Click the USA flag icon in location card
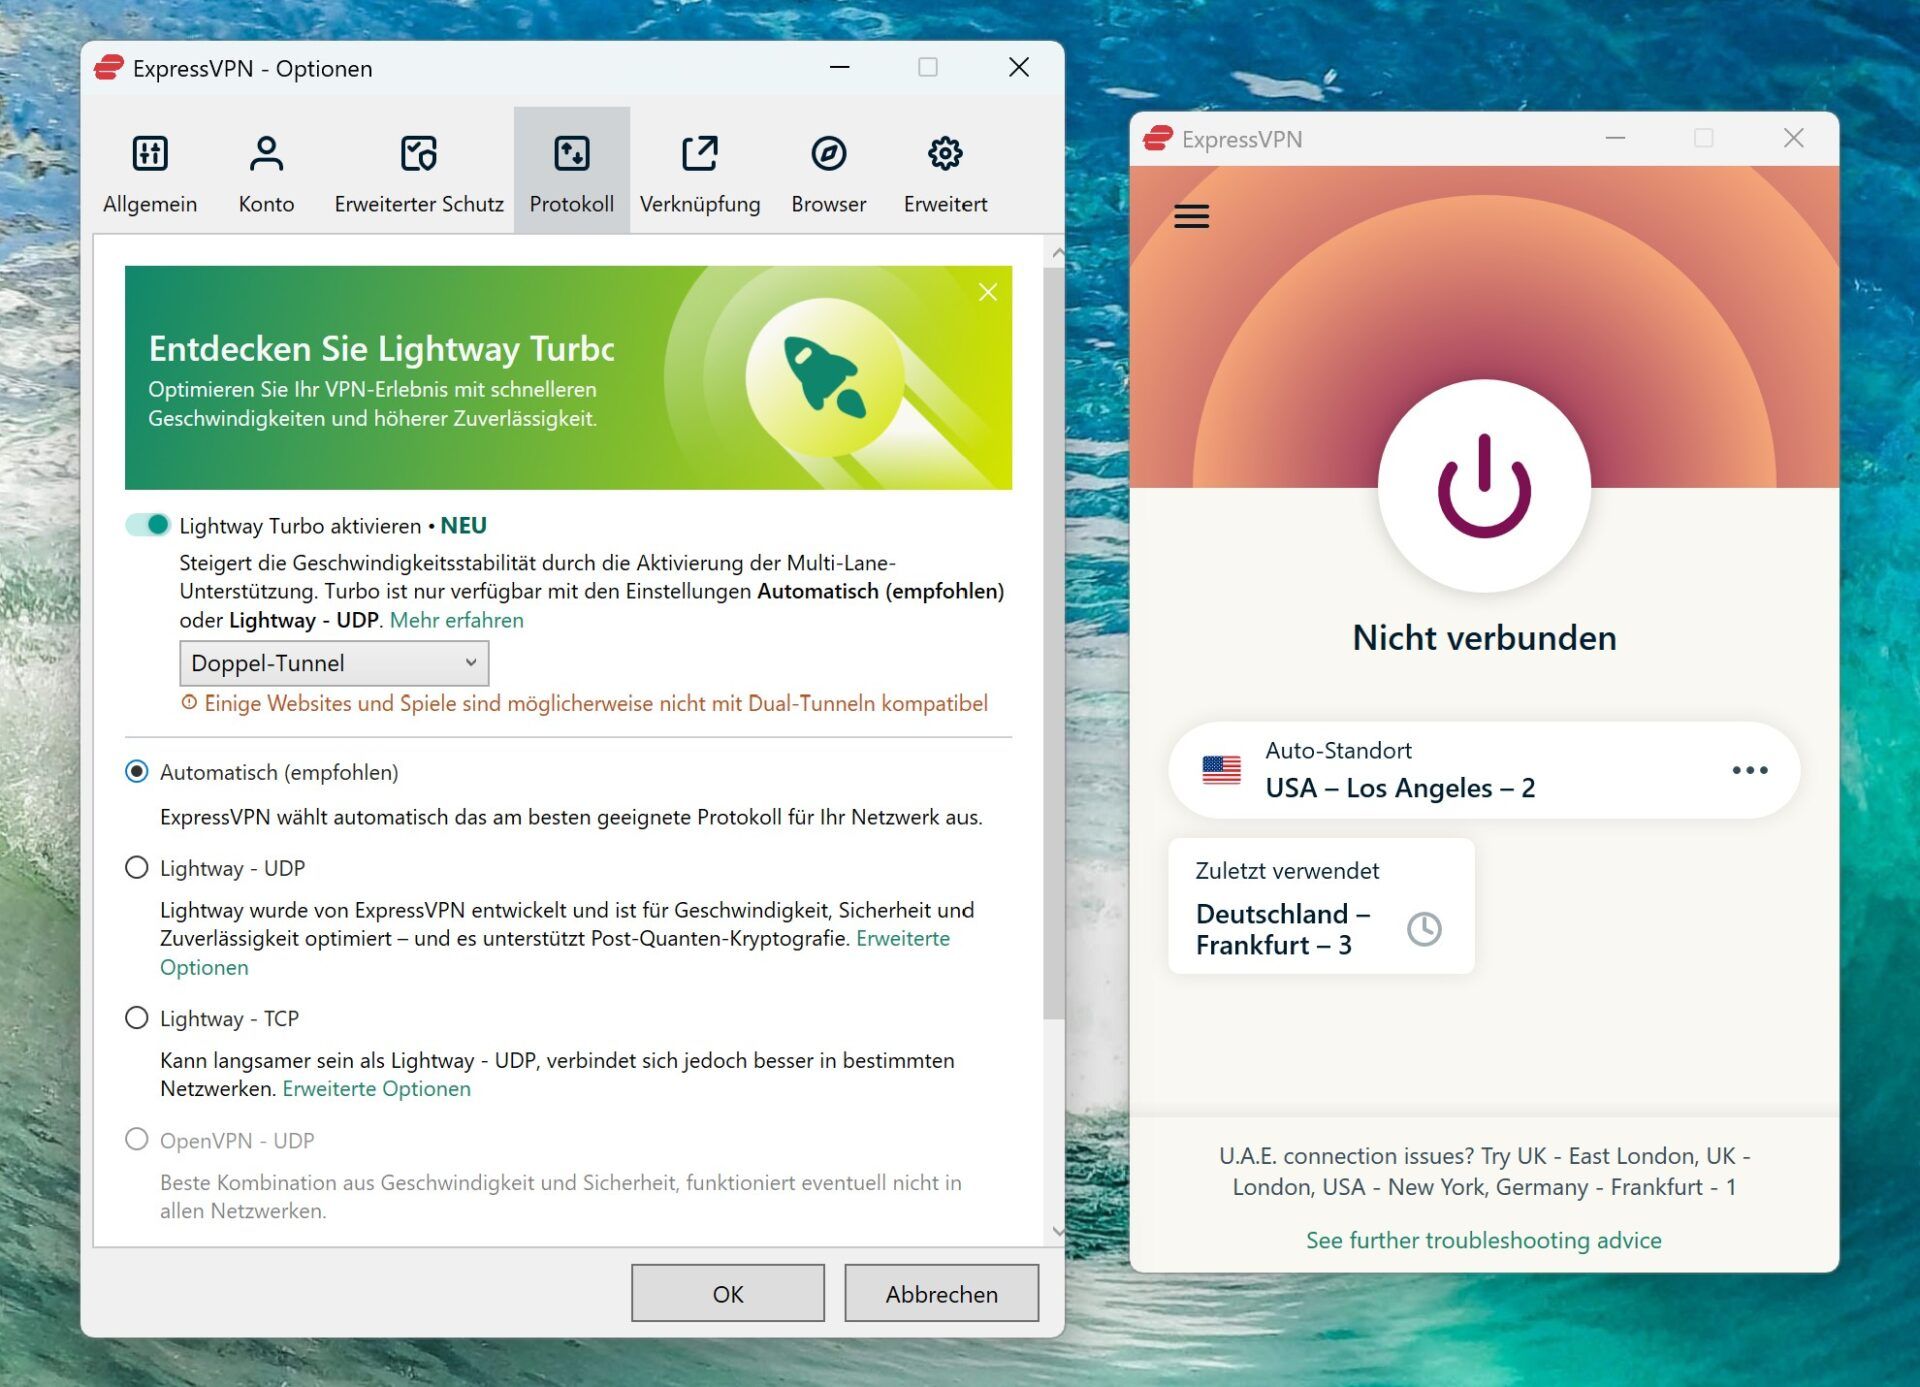Viewport: 1920px width, 1387px height. tap(1221, 770)
